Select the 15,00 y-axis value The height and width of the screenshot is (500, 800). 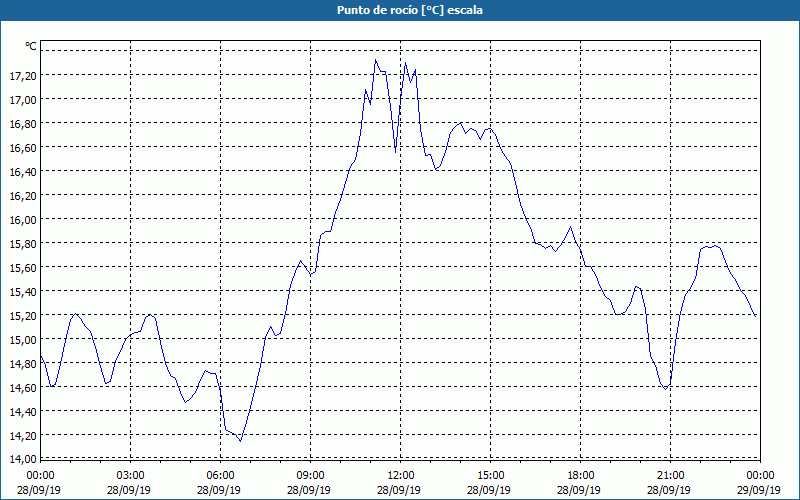click(x=23, y=339)
